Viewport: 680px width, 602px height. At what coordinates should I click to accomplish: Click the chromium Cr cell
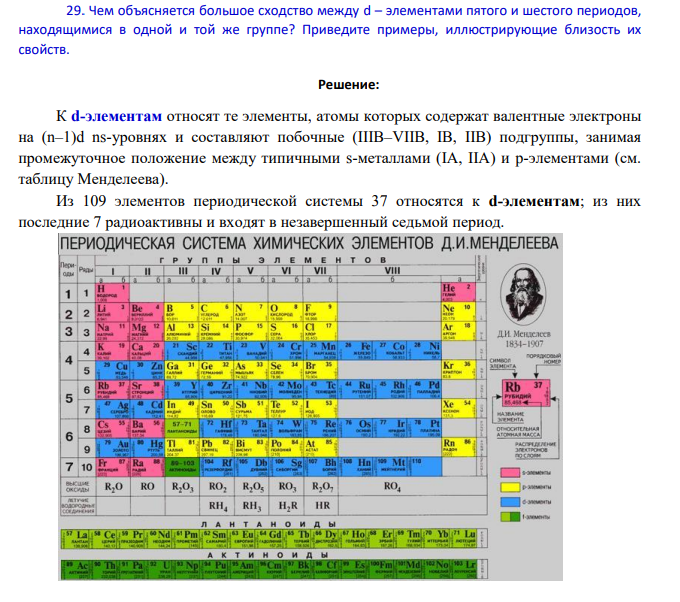(x=285, y=350)
